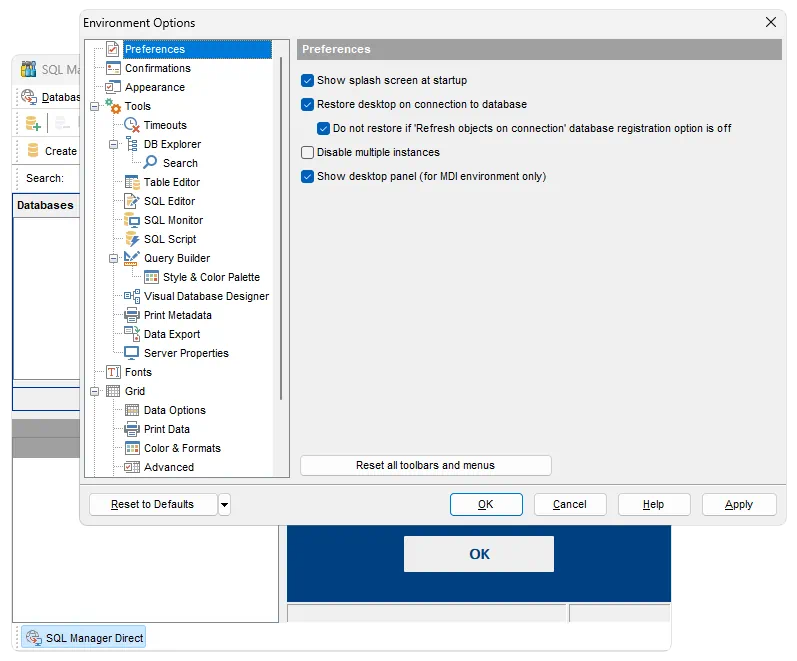Click the Visual Database Designer icon
The image size is (797, 661).
[x=132, y=296]
